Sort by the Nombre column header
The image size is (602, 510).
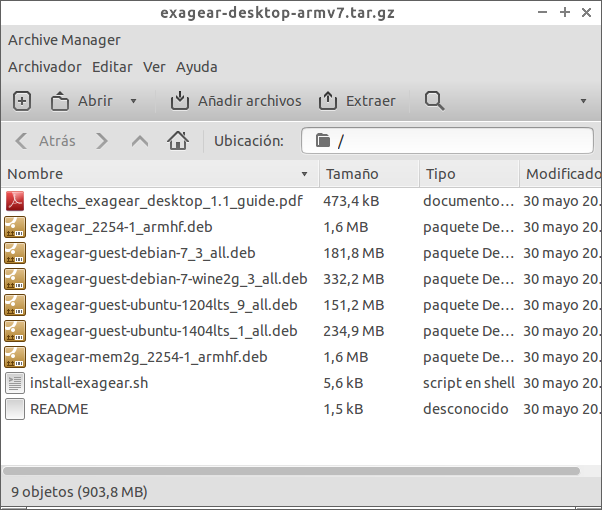[160, 174]
